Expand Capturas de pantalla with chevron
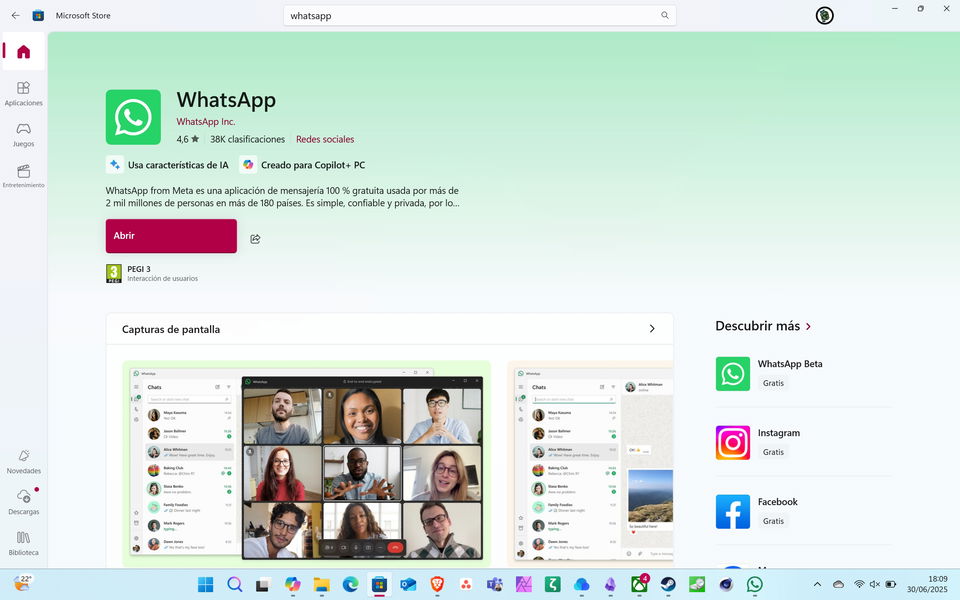The image size is (960, 600). click(x=652, y=329)
